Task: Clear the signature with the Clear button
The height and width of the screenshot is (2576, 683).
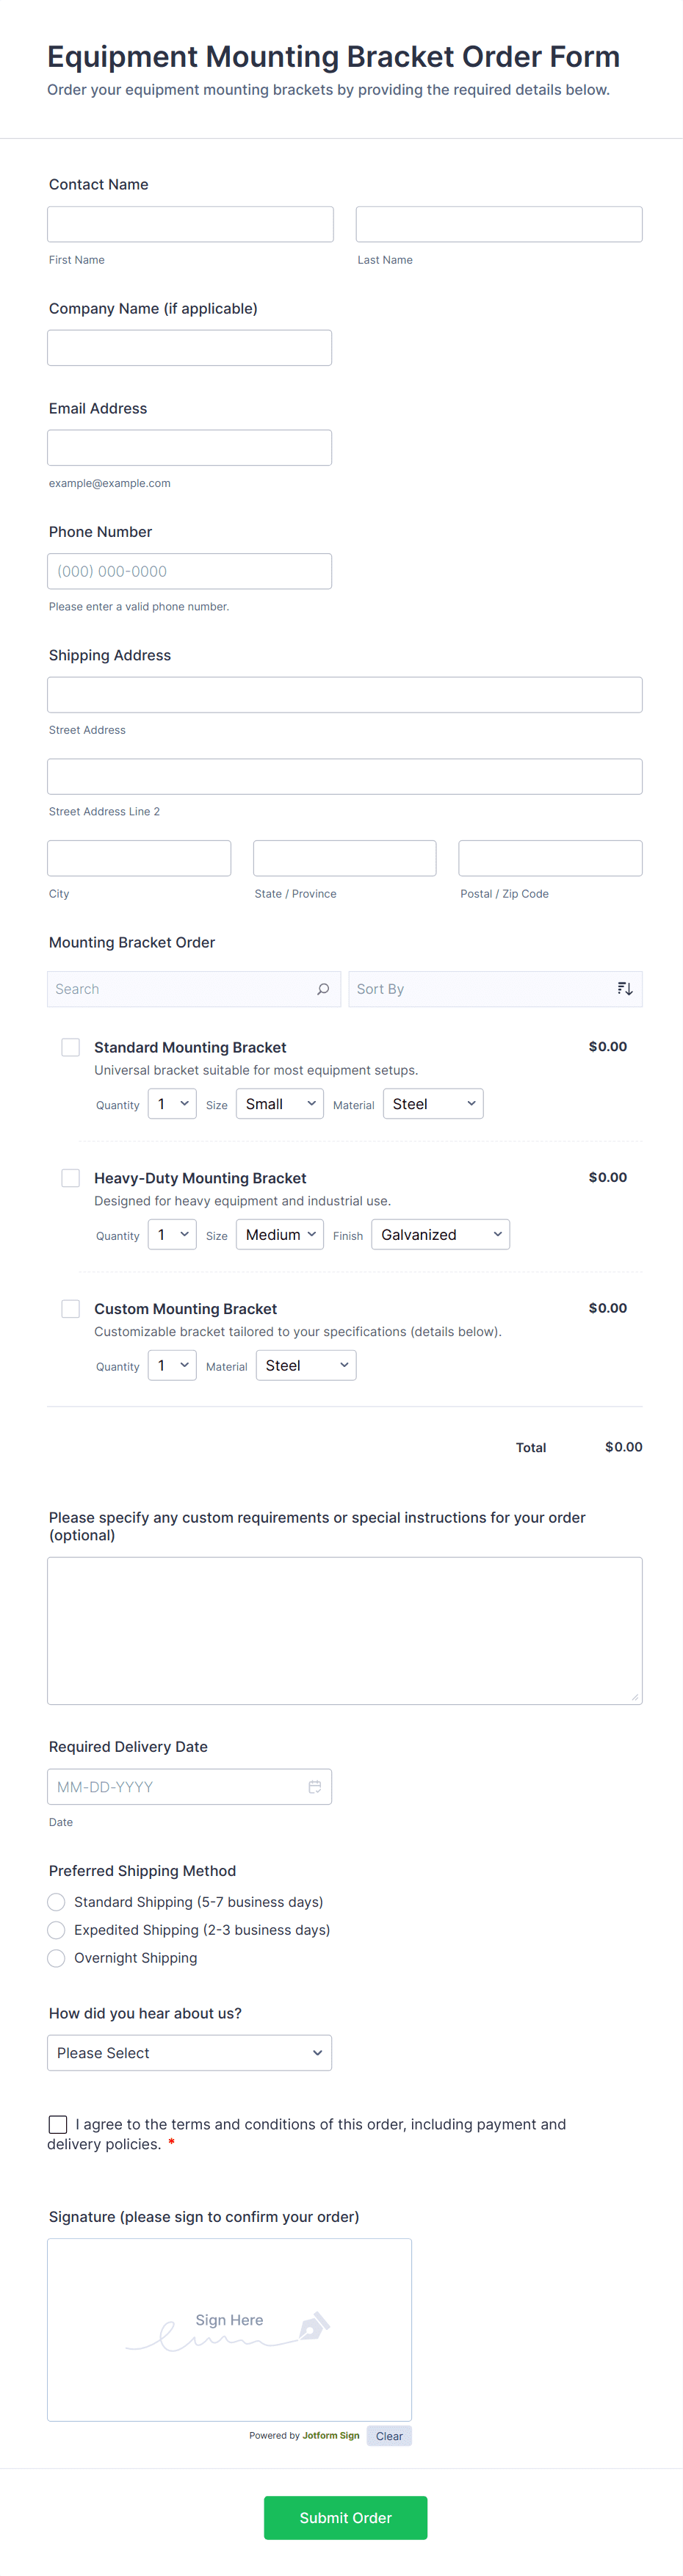Action: 389,2436
